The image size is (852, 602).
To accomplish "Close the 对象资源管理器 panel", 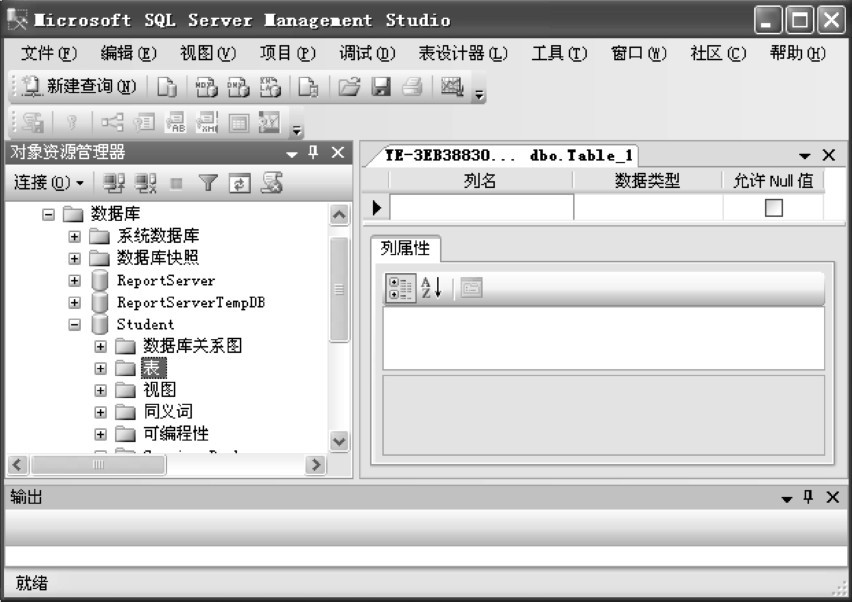I will click(x=338, y=153).
